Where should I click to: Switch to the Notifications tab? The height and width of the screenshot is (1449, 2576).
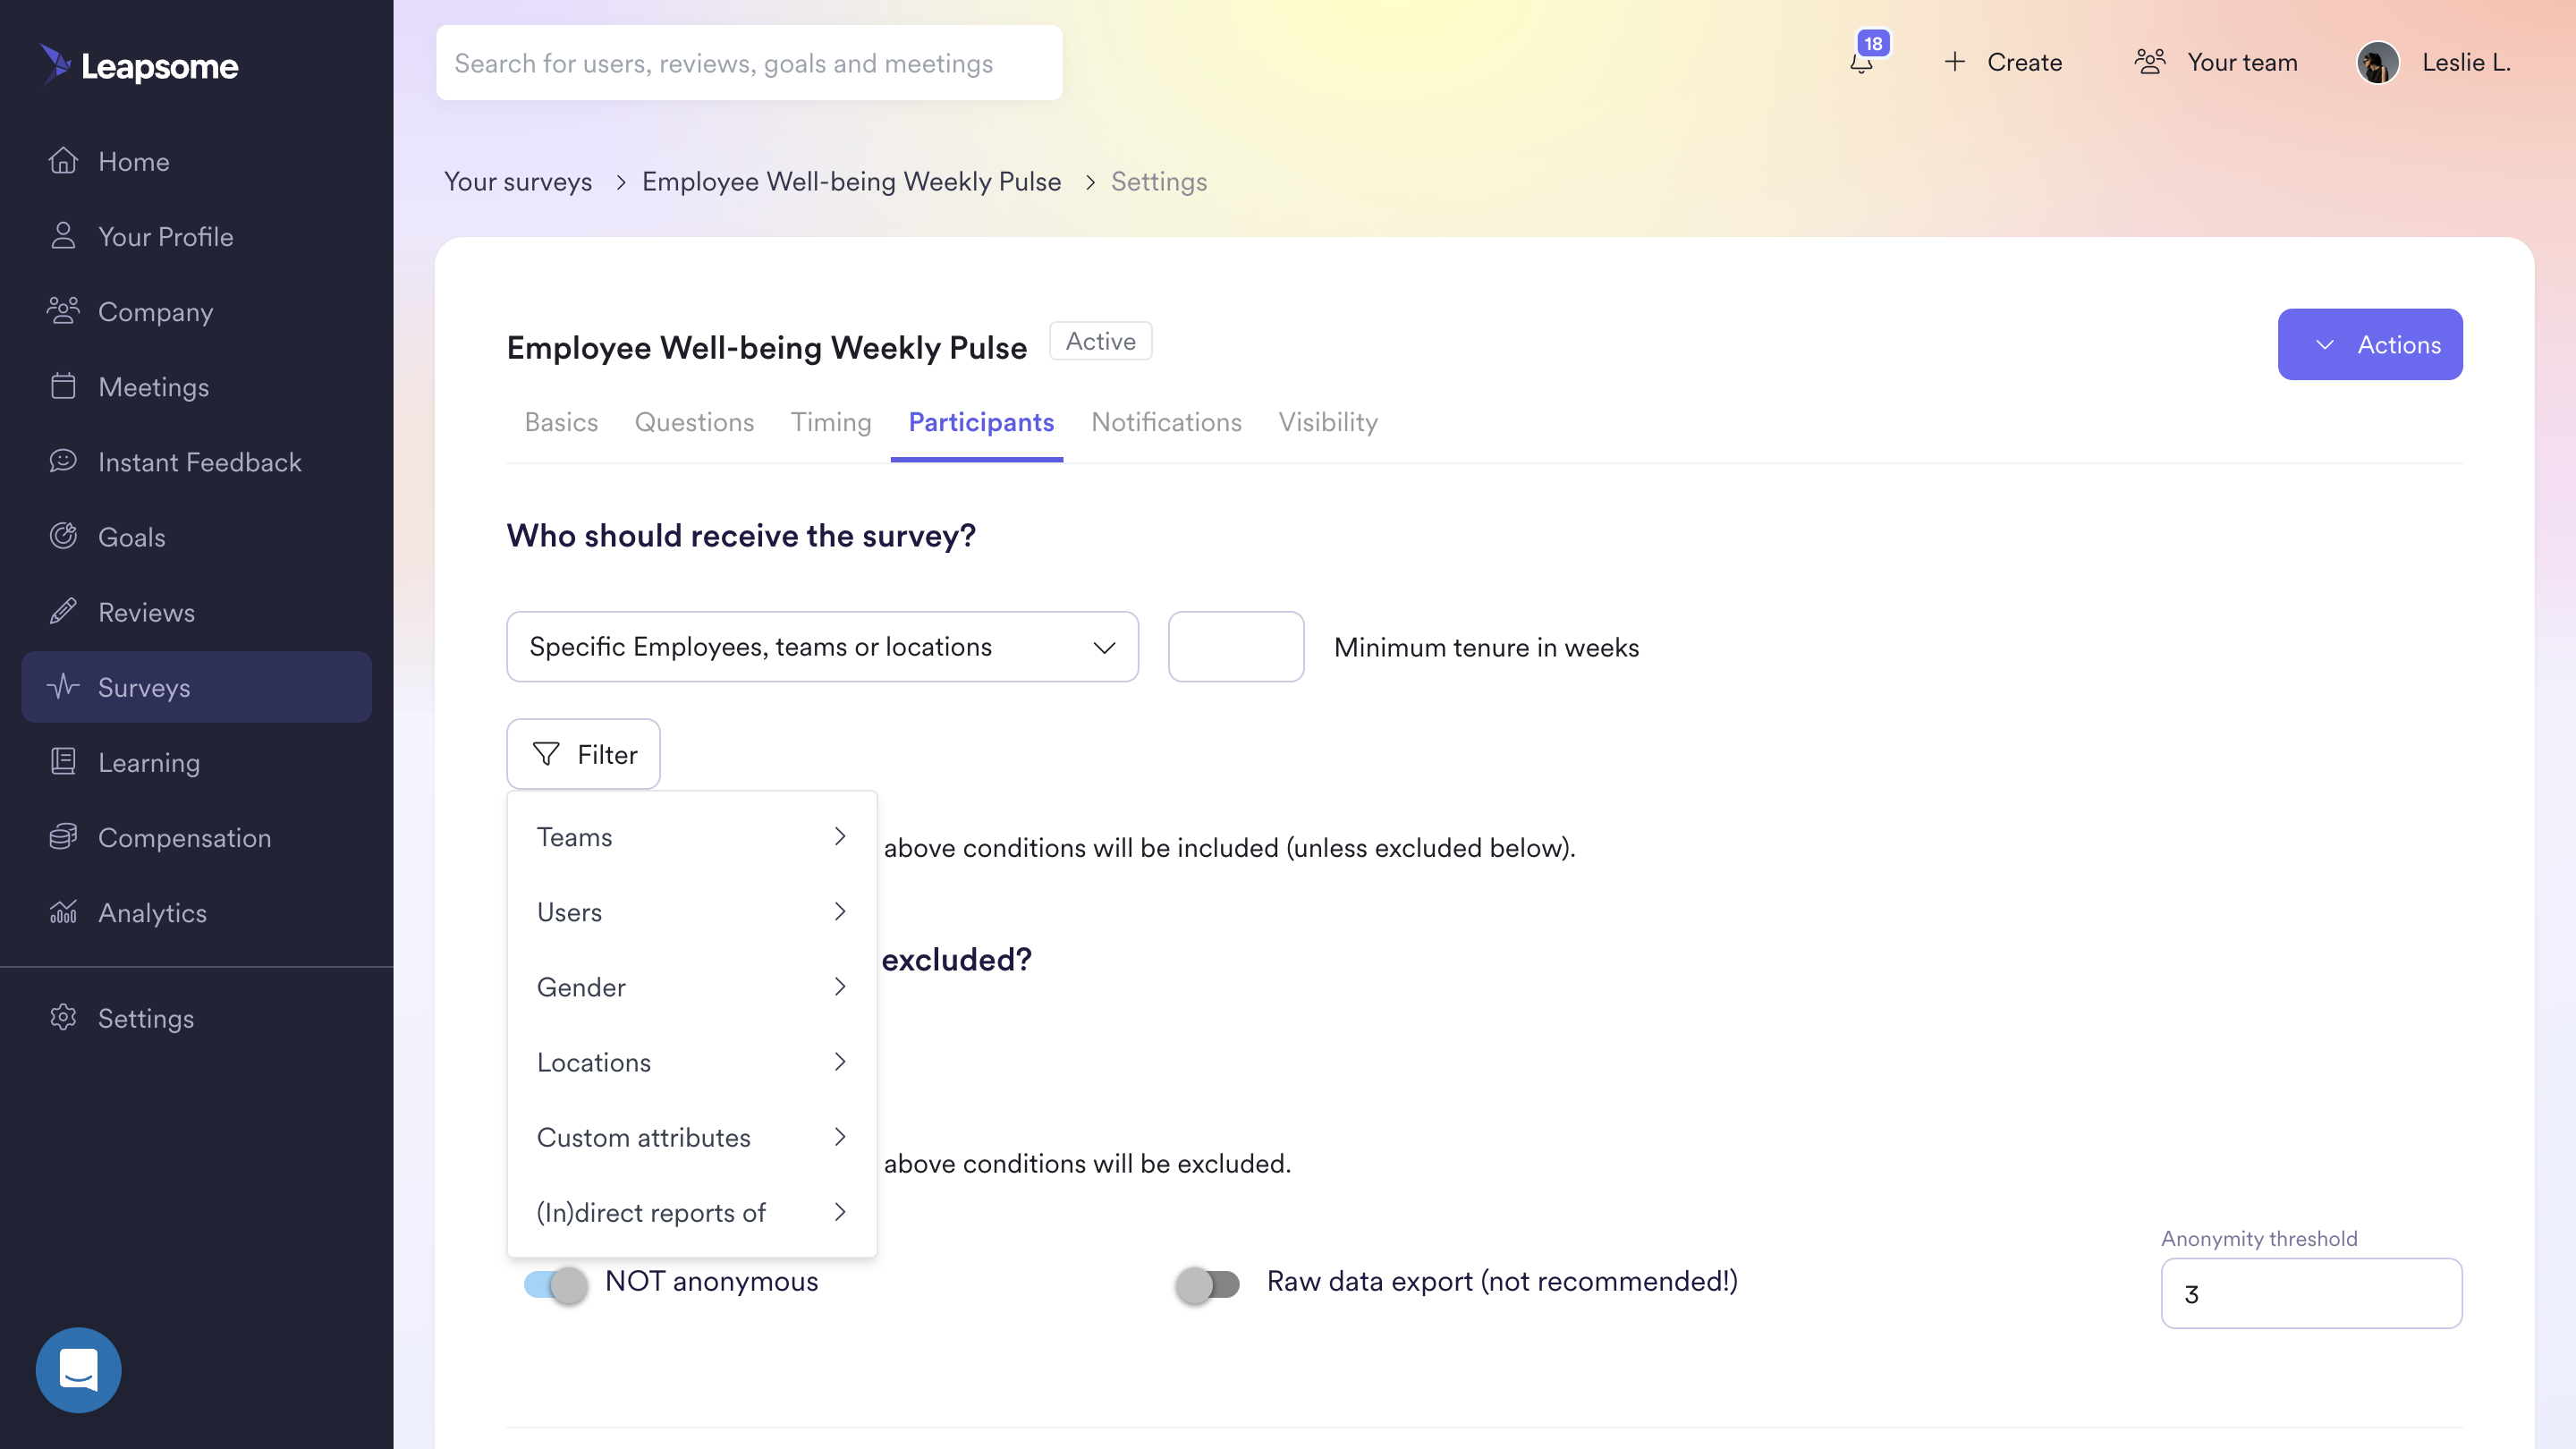pos(1166,423)
